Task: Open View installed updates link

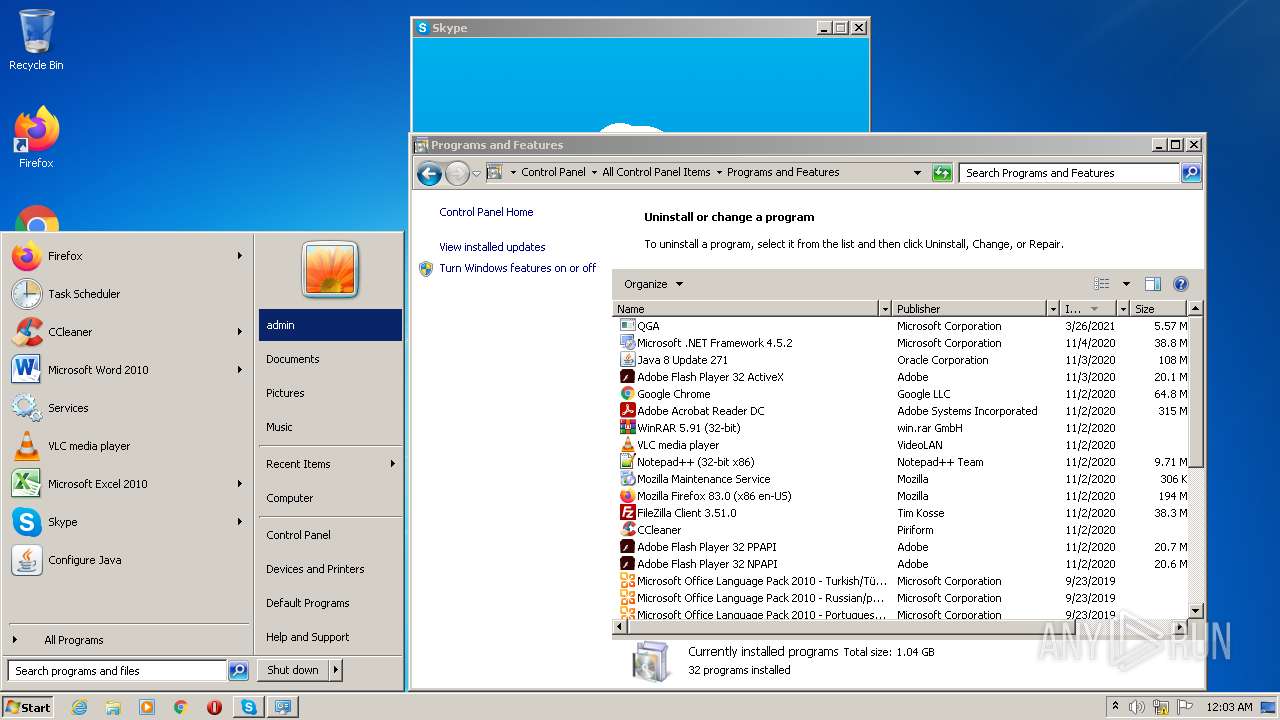Action: point(492,247)
